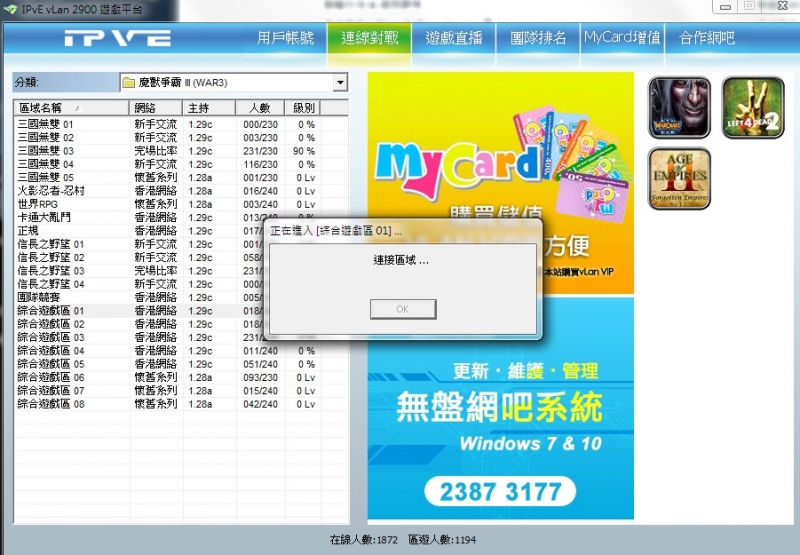The height and width of the screenshot is (555, 800).
Task: Select the 卡通大亂鬥 room row
Action: click(181, 217)
